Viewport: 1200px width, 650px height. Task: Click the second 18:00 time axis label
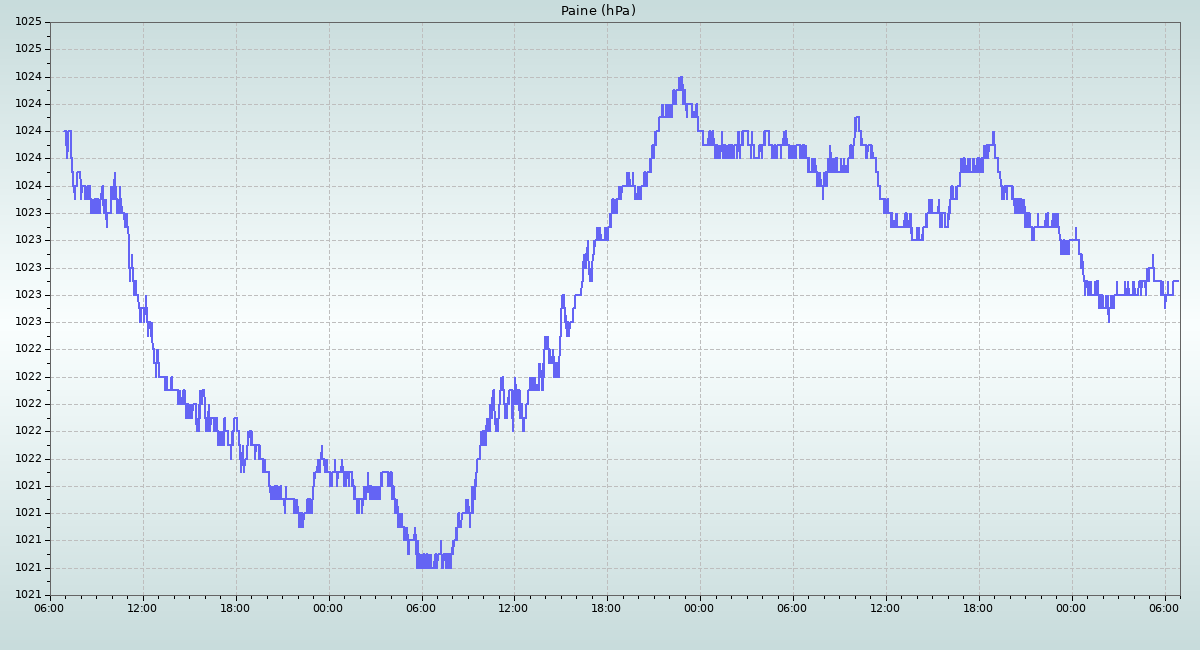click(606, 607)
